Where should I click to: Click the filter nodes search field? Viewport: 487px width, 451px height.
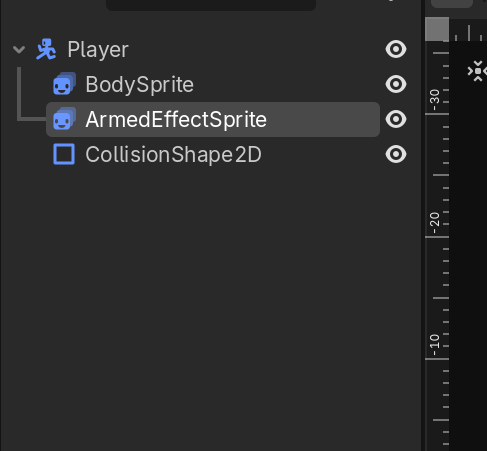(211, 5)
